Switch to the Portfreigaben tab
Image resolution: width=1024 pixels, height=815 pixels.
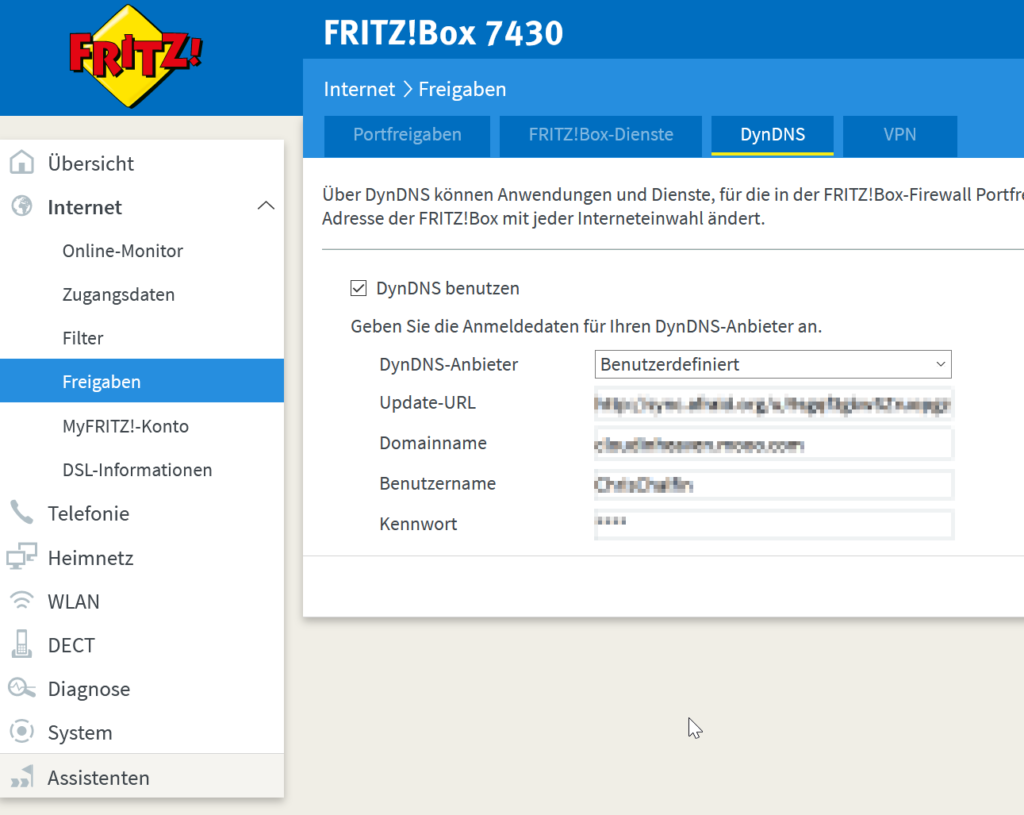(407, 135)
